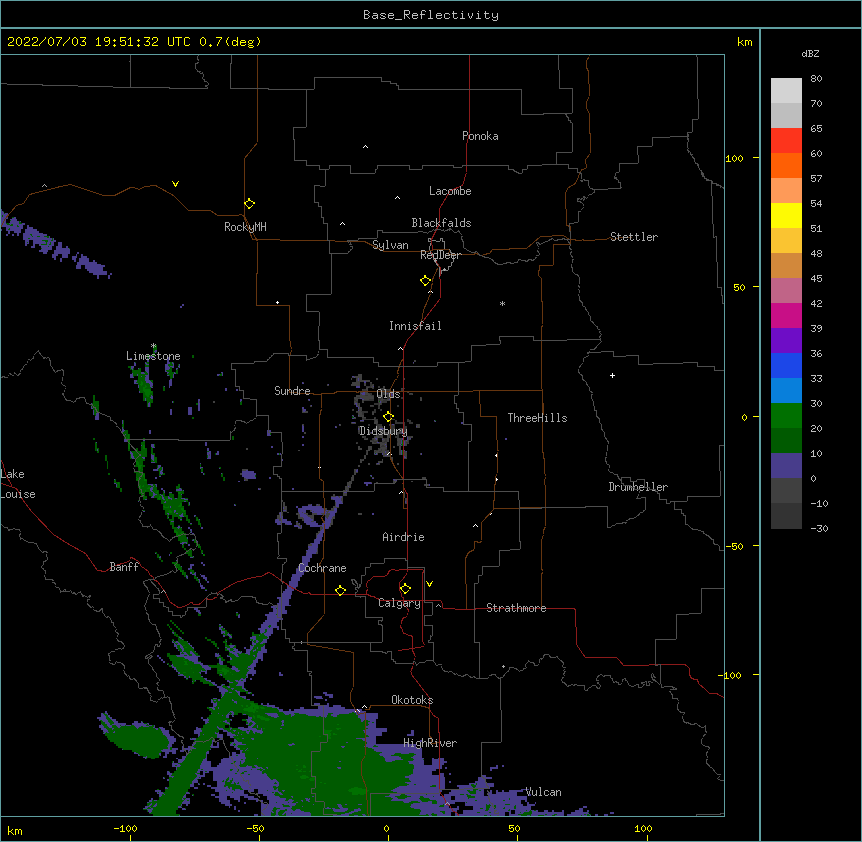Click the Banff label
This screenshot has height=842, width=862.
point(124,567)
